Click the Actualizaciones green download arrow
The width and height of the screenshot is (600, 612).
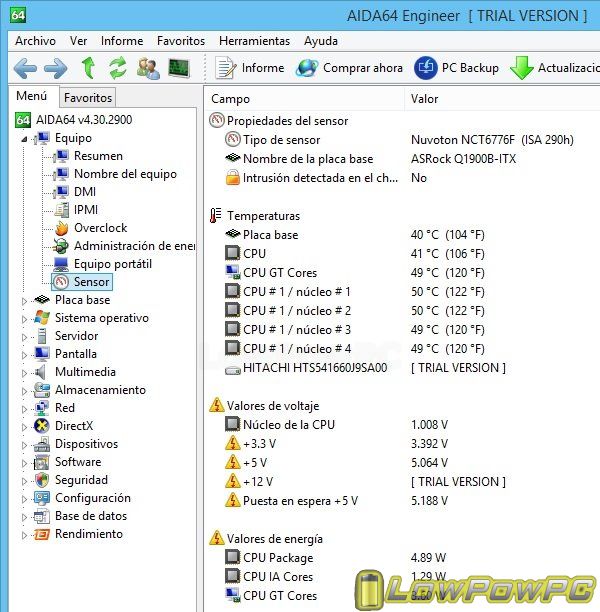click(x=522, y=68)
